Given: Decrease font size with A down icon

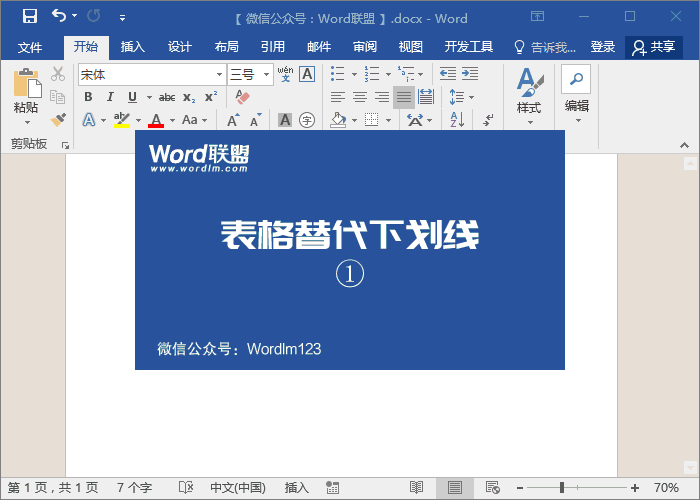Looking at the screenshot, I should (255, 120).
